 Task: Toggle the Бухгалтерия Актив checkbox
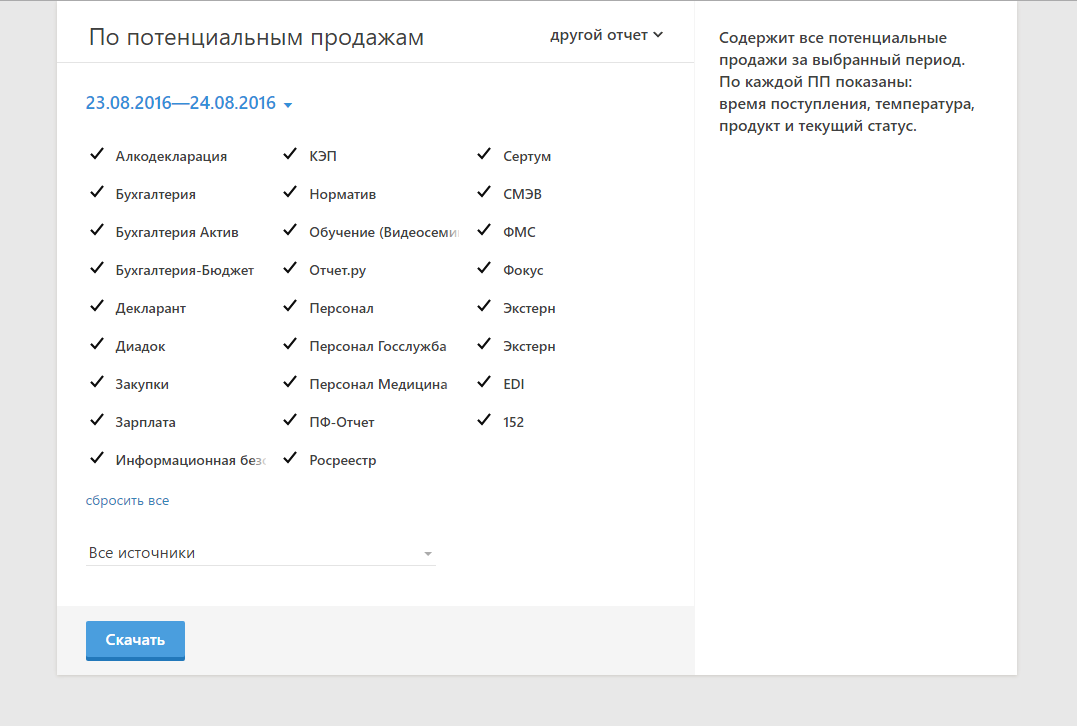[x=97, y=231]
